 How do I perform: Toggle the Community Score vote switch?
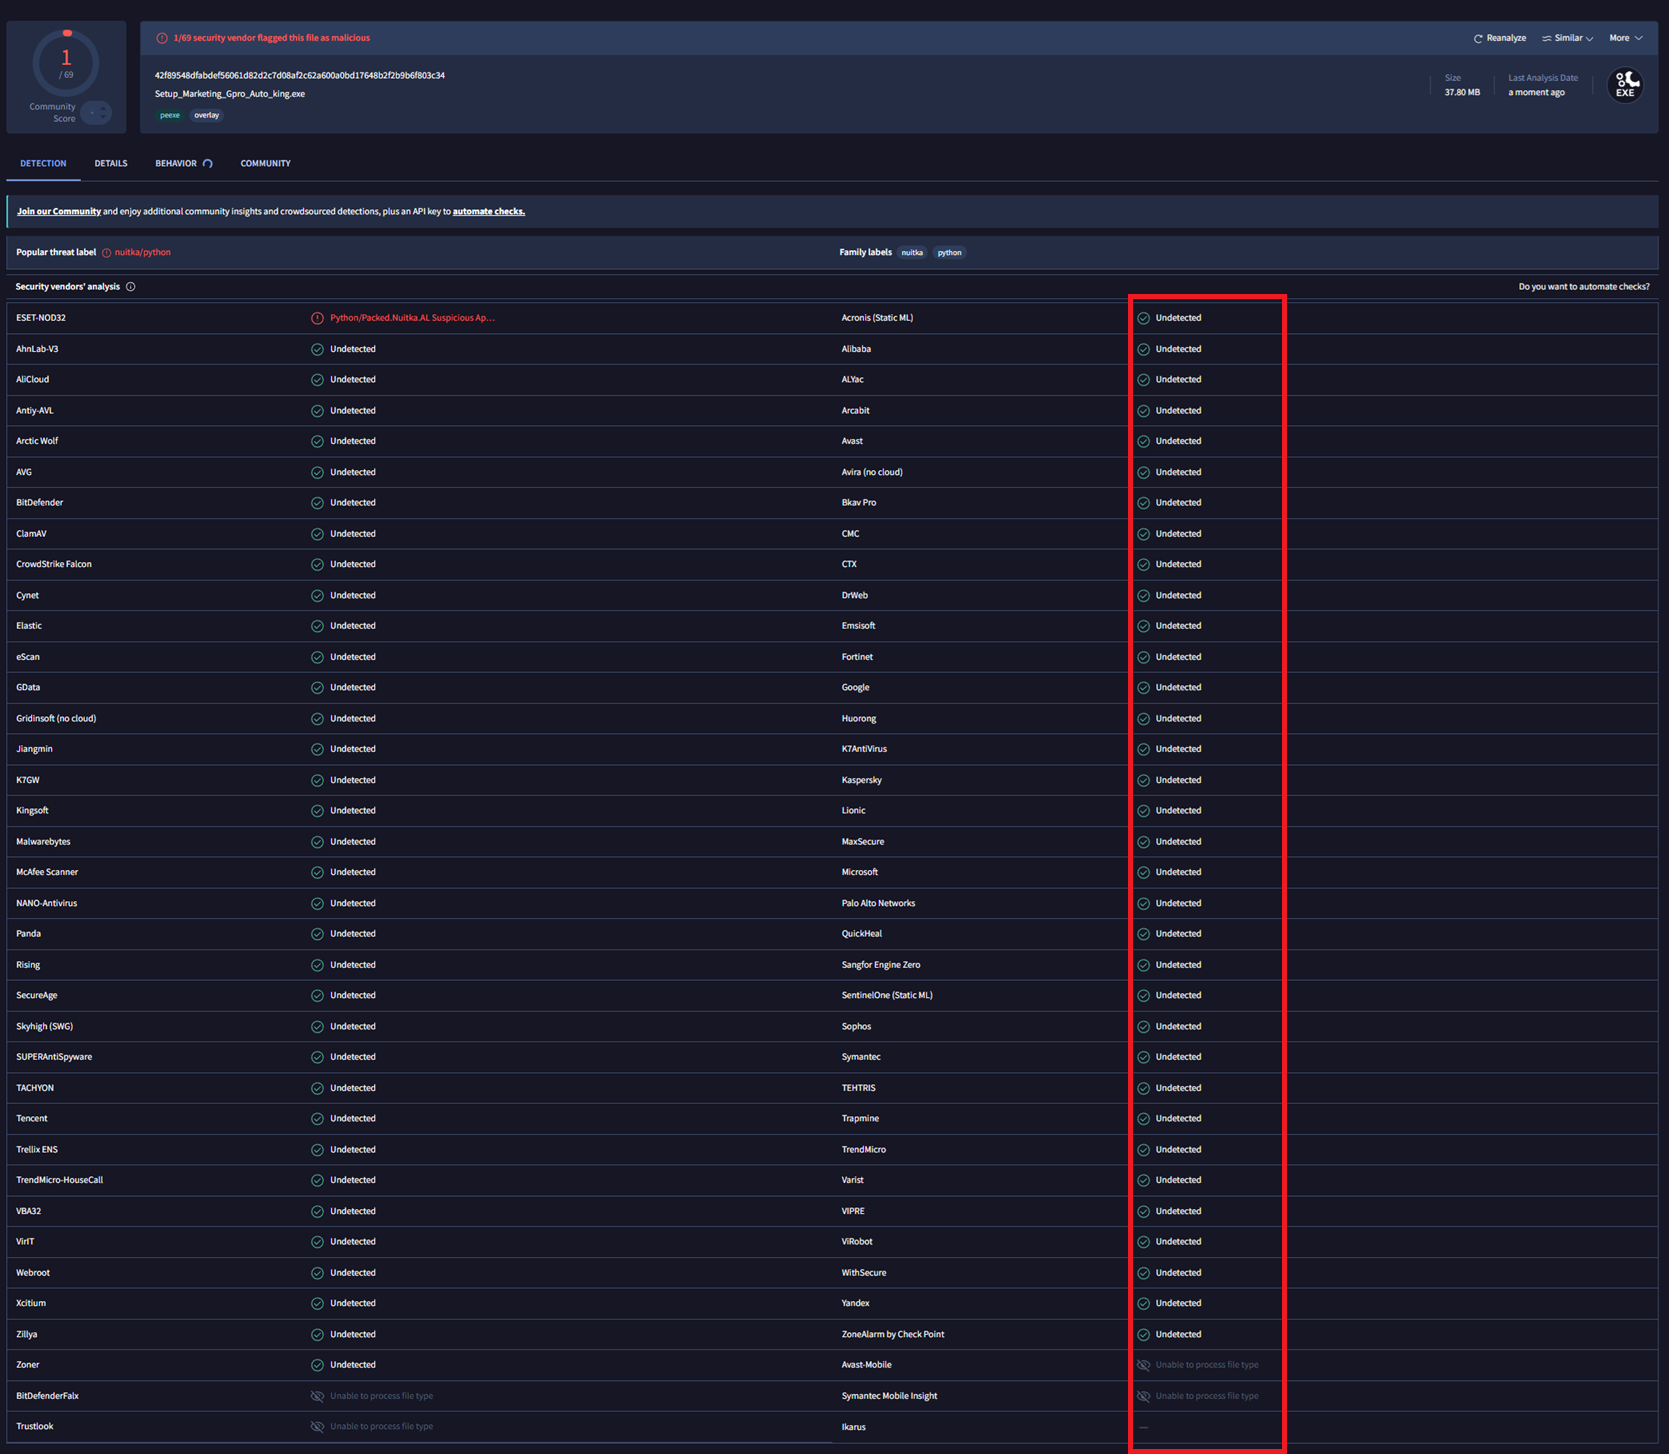pyautogui.click(x=96, y=113)
